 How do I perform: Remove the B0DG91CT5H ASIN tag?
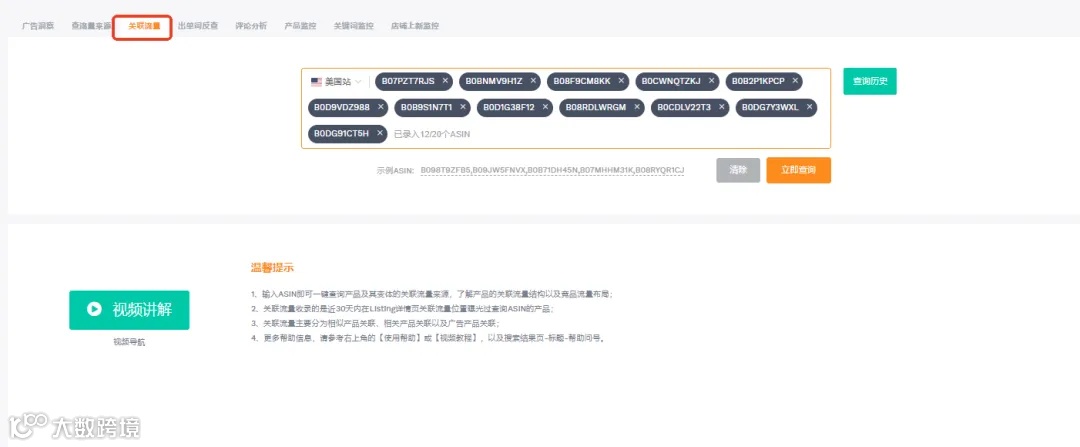coord(380,133)
